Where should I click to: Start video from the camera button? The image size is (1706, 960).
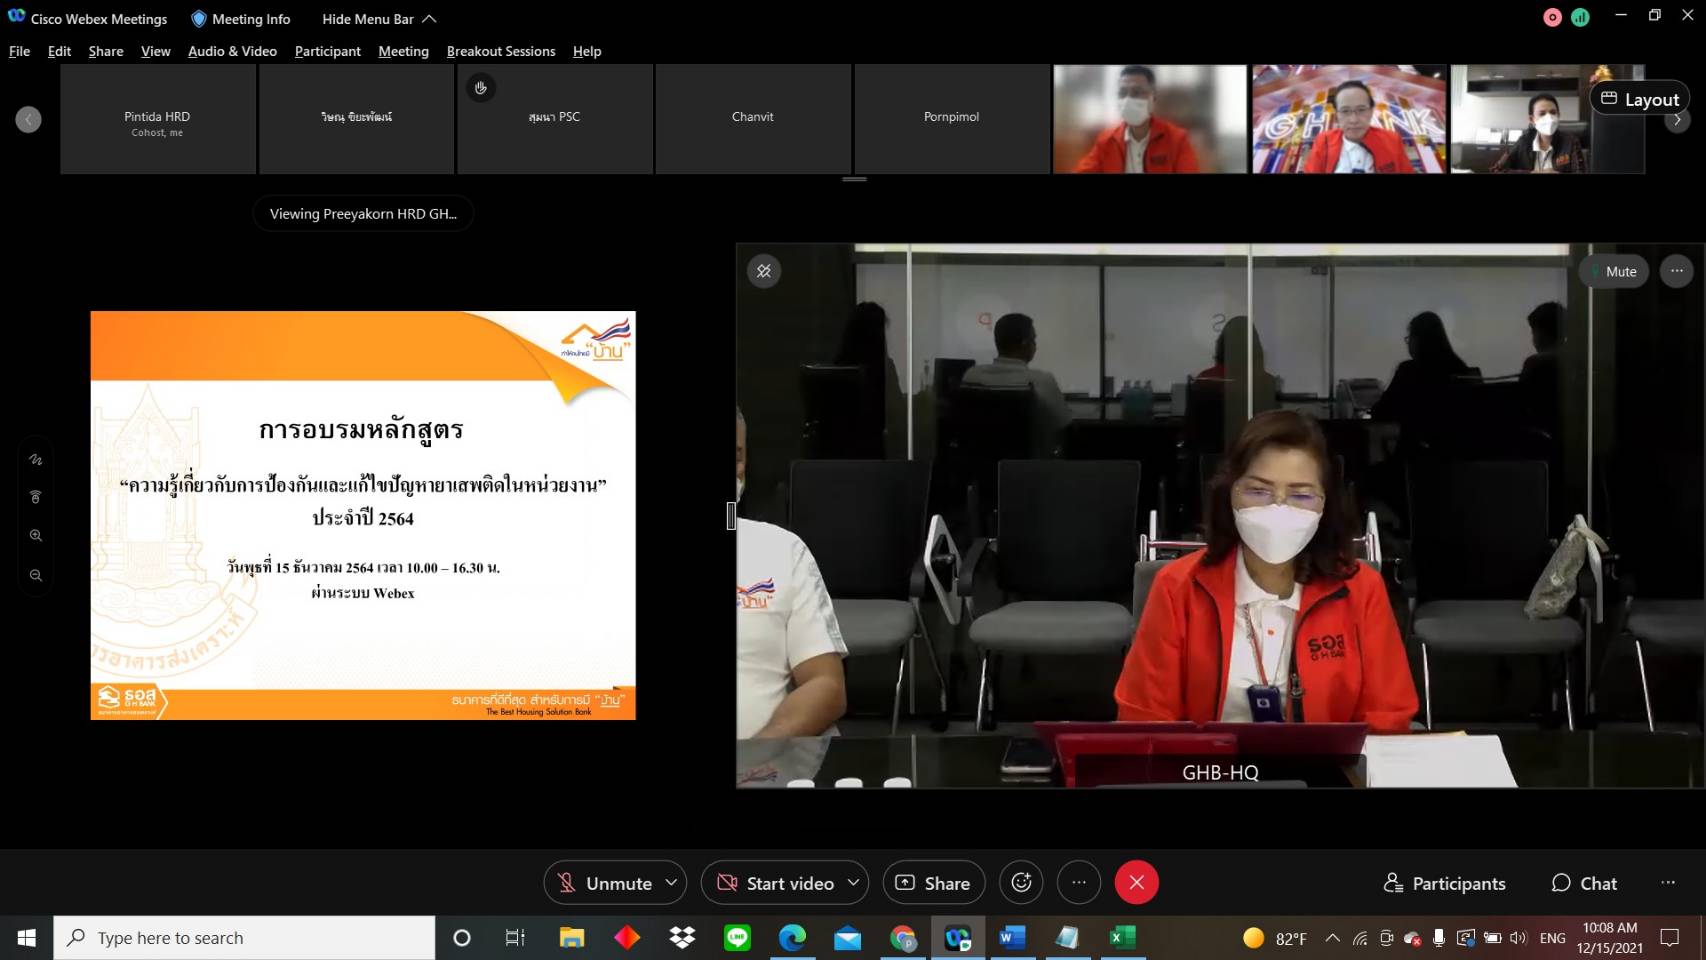[777, 883]
